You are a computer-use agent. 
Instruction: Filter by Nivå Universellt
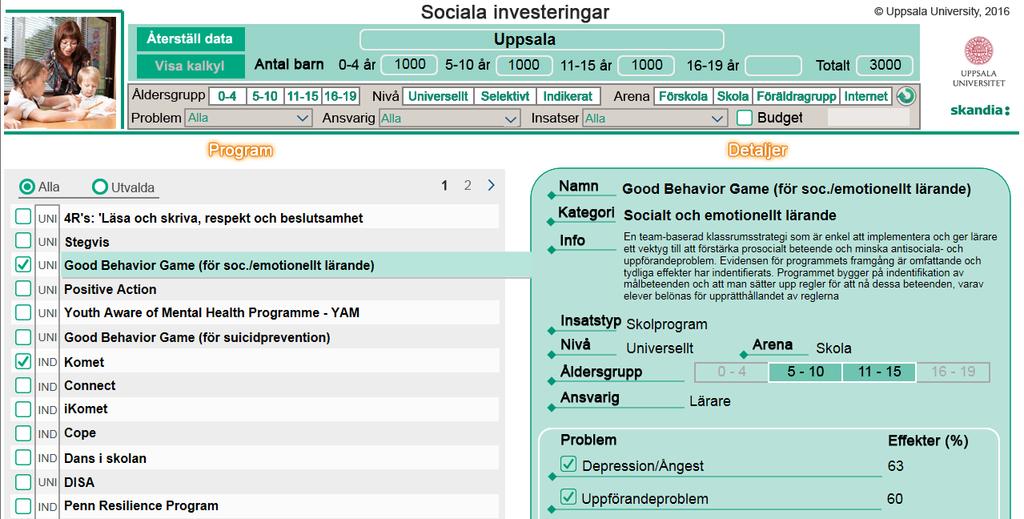pyautogui.click(x=438, y=96)
